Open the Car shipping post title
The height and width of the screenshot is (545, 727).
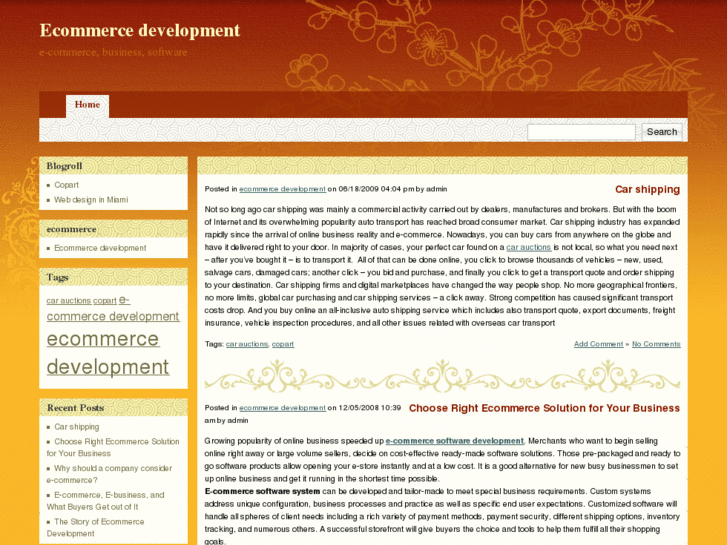coord(647,189)
